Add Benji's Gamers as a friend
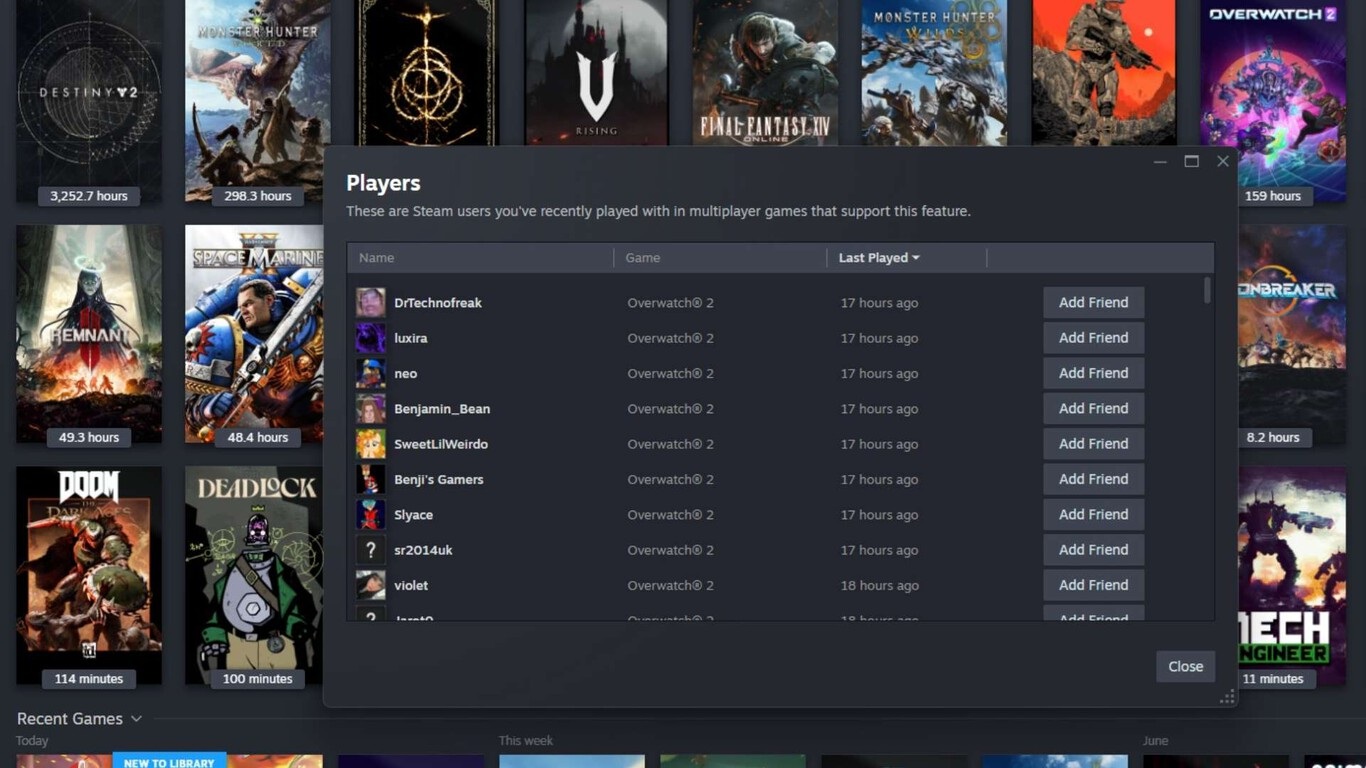Image resolution: width=1366 pixels, height=768 pixels. point(1093,479)
